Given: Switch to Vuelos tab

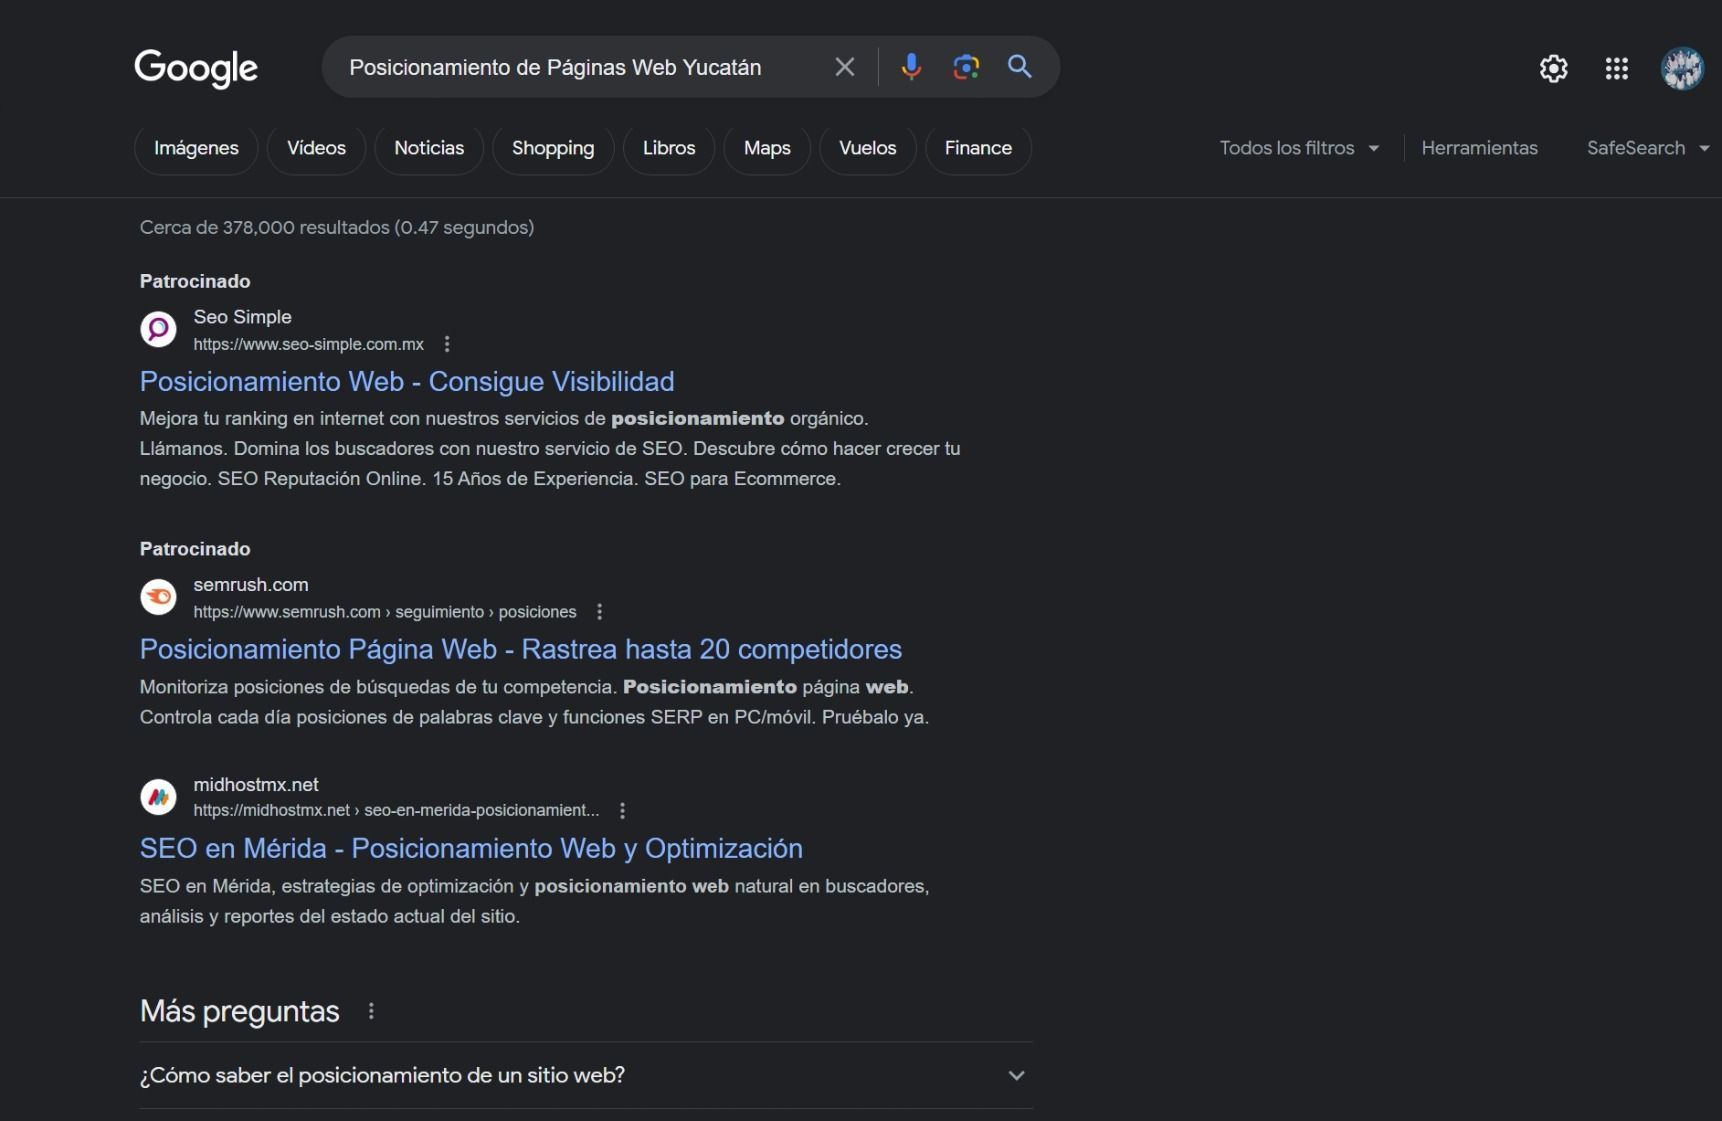Looking at the screenshot, I should pyautogui.click(x=868, y=148).
